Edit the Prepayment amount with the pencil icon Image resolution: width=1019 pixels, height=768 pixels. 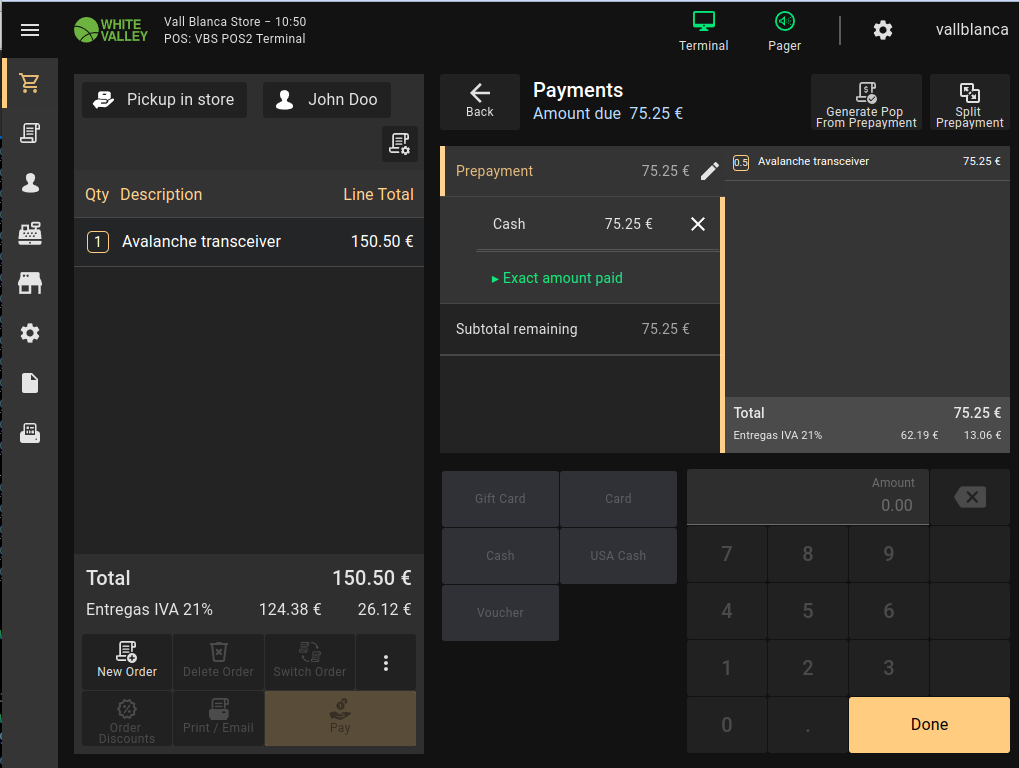[x=709, y=171]
